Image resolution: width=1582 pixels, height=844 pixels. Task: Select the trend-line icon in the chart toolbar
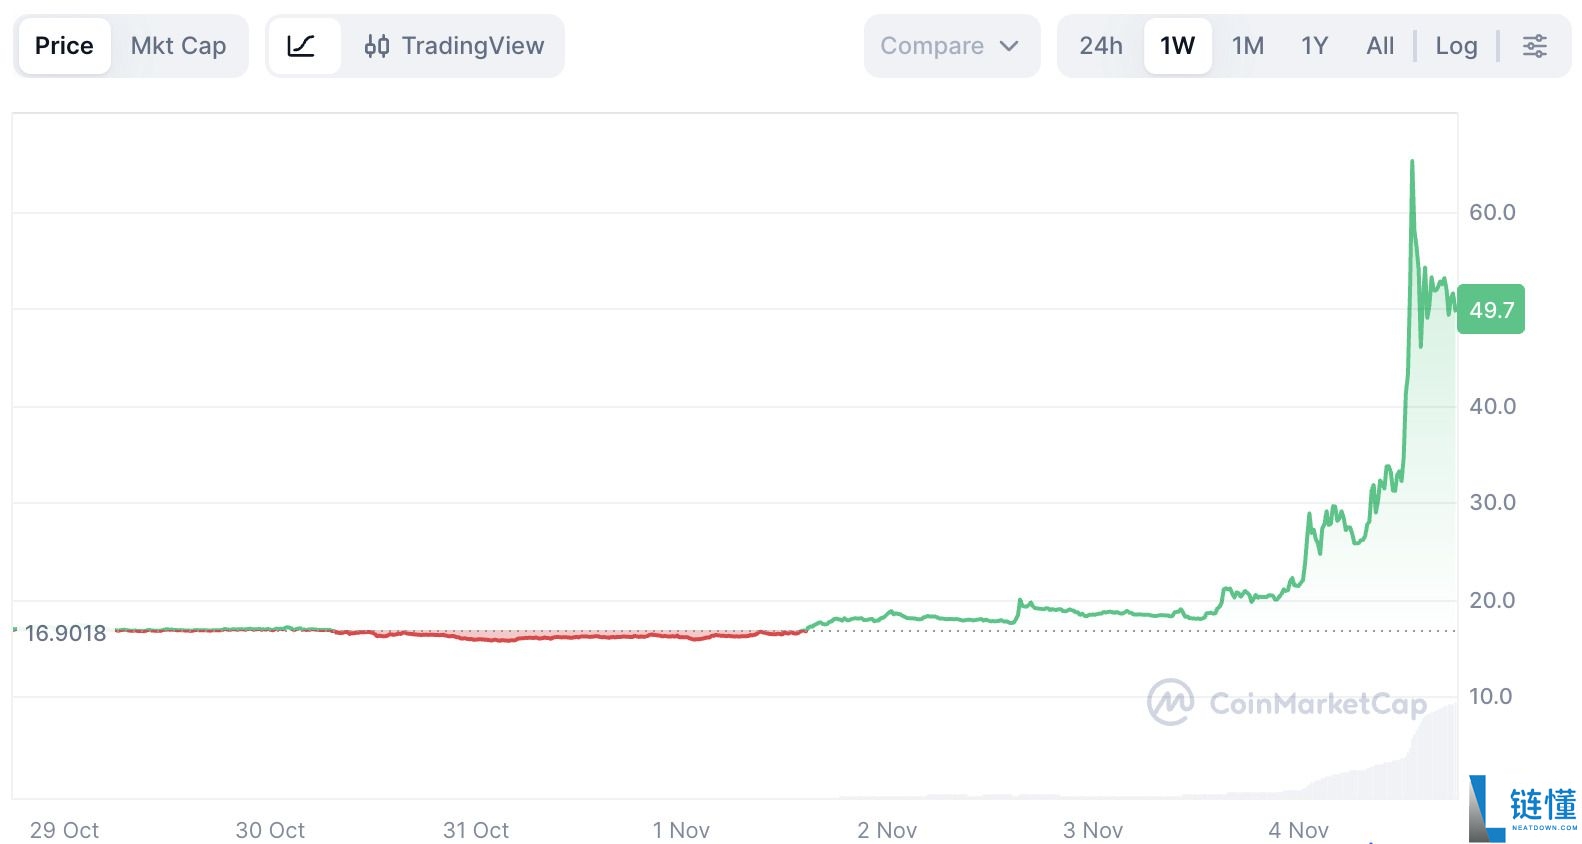pos(305,45)
